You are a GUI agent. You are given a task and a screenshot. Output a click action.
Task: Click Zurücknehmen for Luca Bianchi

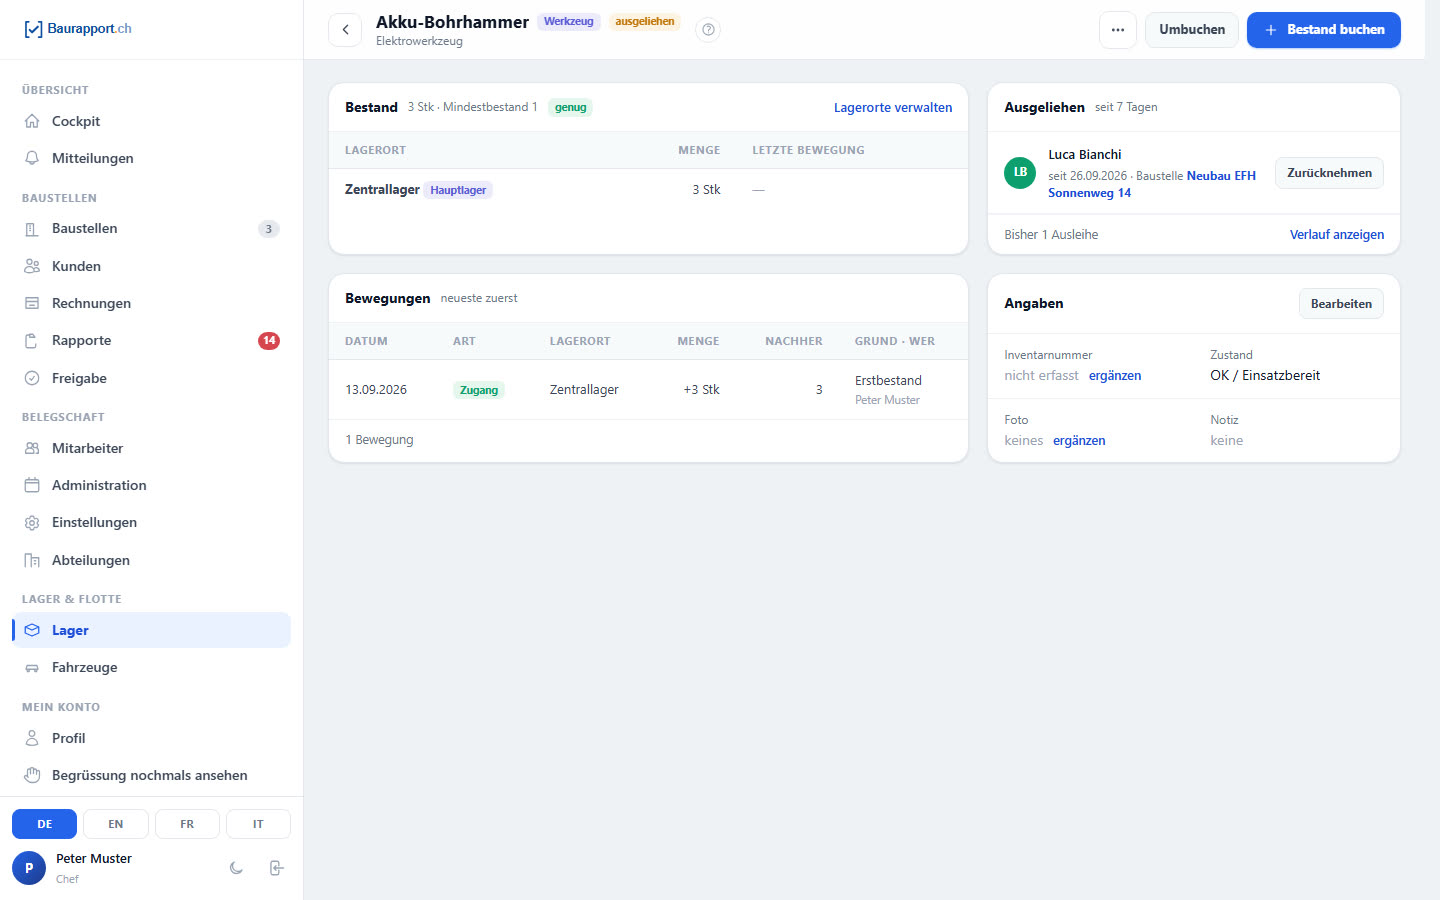pos(1329,173)
